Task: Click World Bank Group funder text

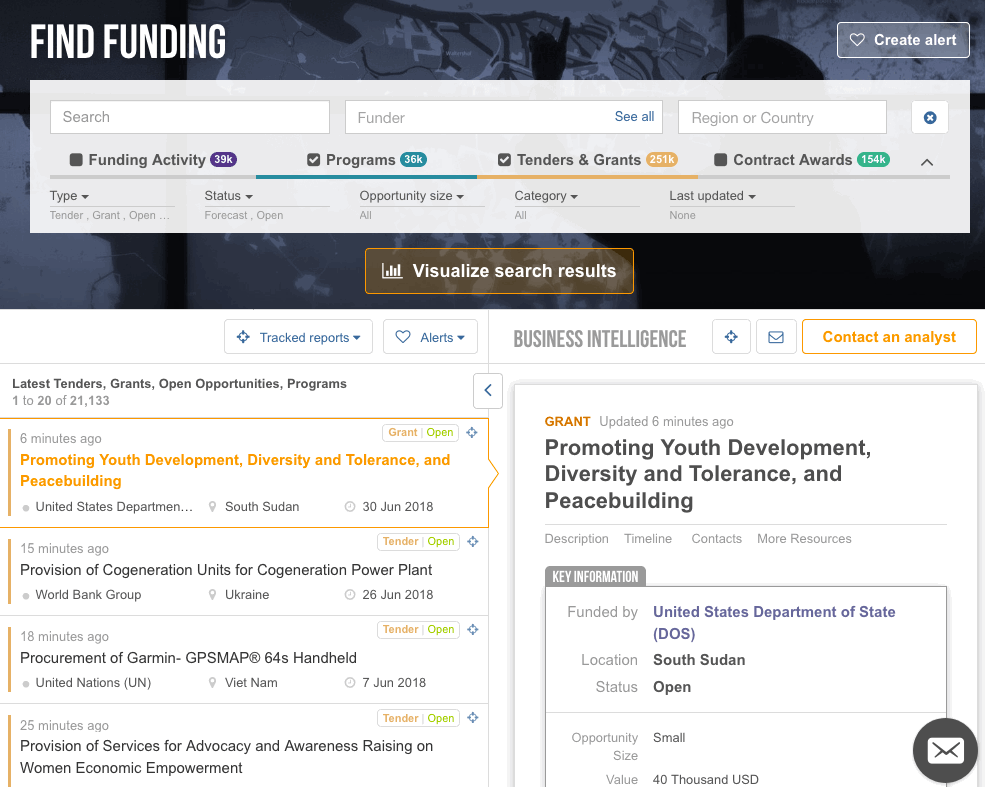Action: click(88, 594)
